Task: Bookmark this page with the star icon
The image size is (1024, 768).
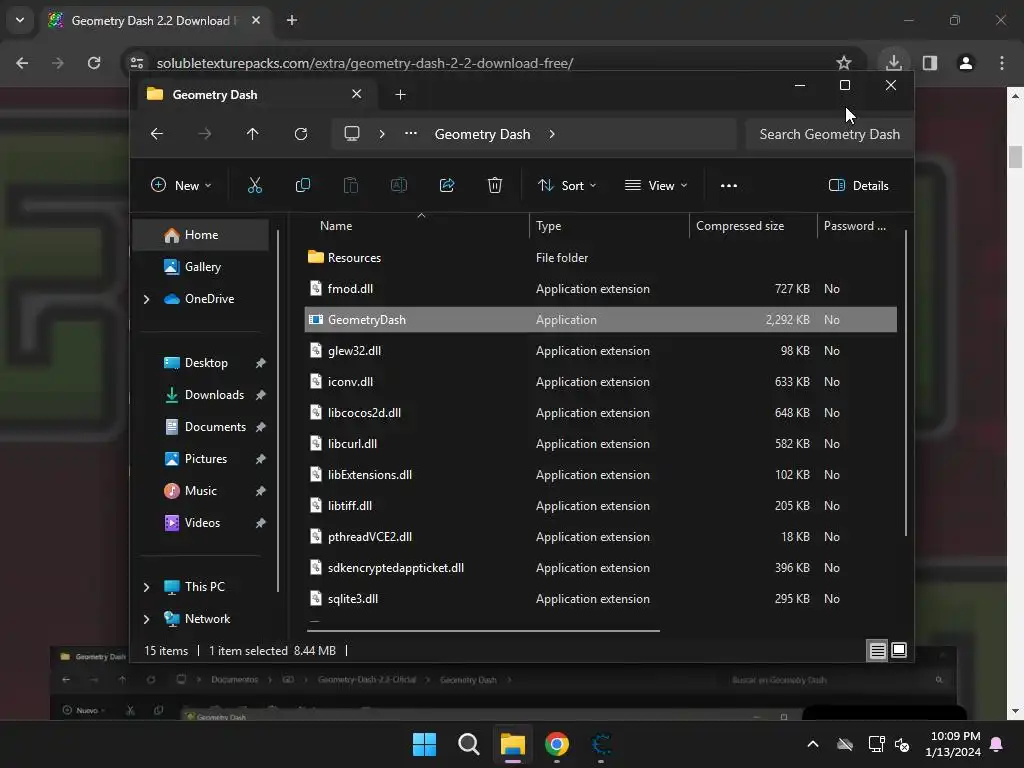Action: (x=844, y=63)
